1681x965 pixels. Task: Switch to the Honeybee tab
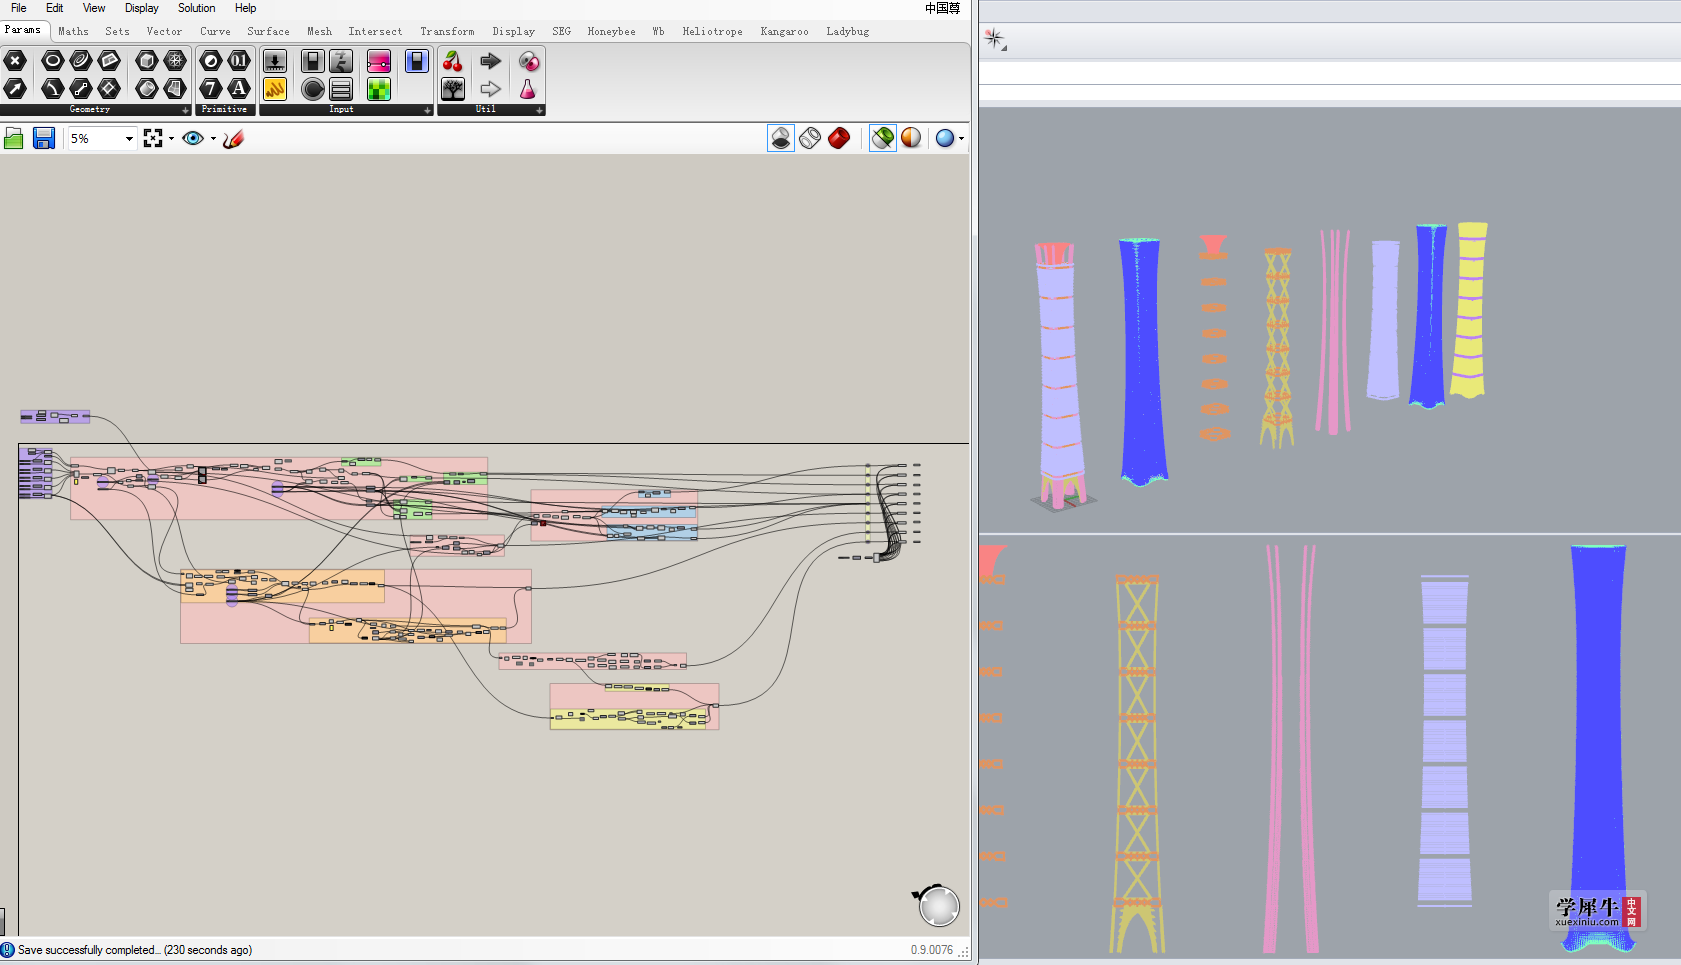(611, 31)
